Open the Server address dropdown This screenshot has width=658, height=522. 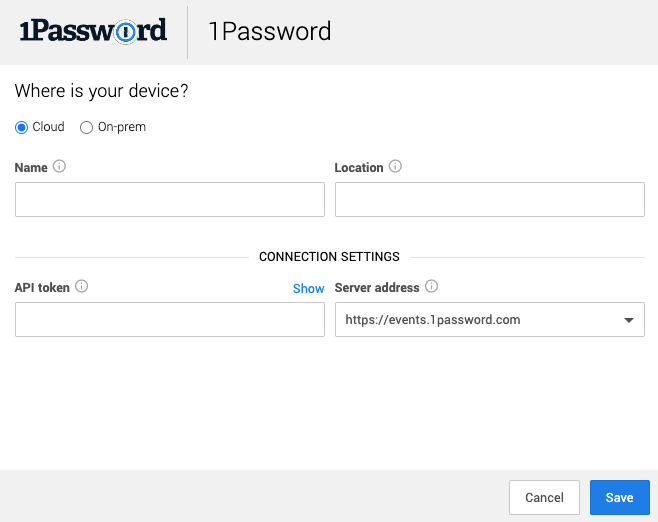coord(490,319)
